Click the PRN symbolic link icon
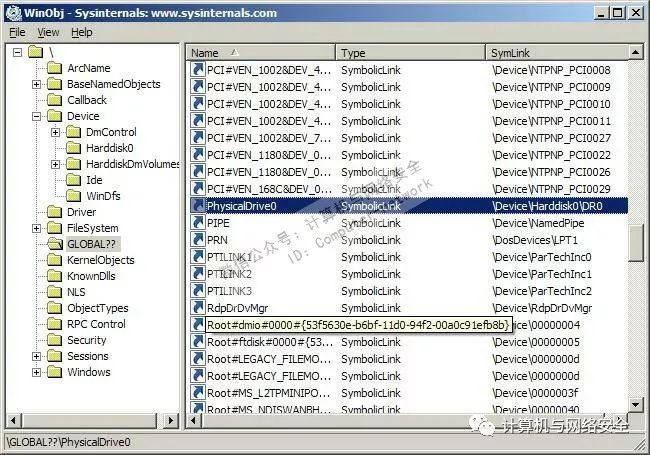Viewport: 650px width, 455px height. tap(198, 240)
